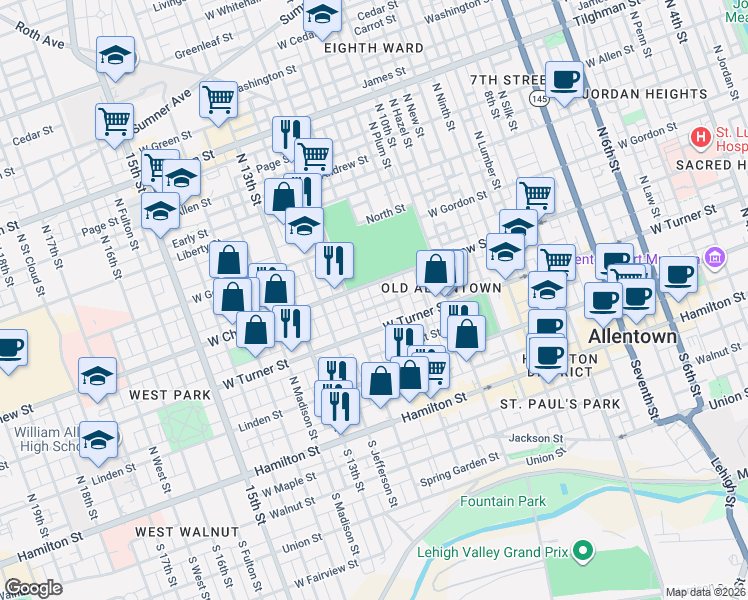Click the Route 145 highway shield
Image resolution: width=748 pixels, height=600 pixels.
538,99
